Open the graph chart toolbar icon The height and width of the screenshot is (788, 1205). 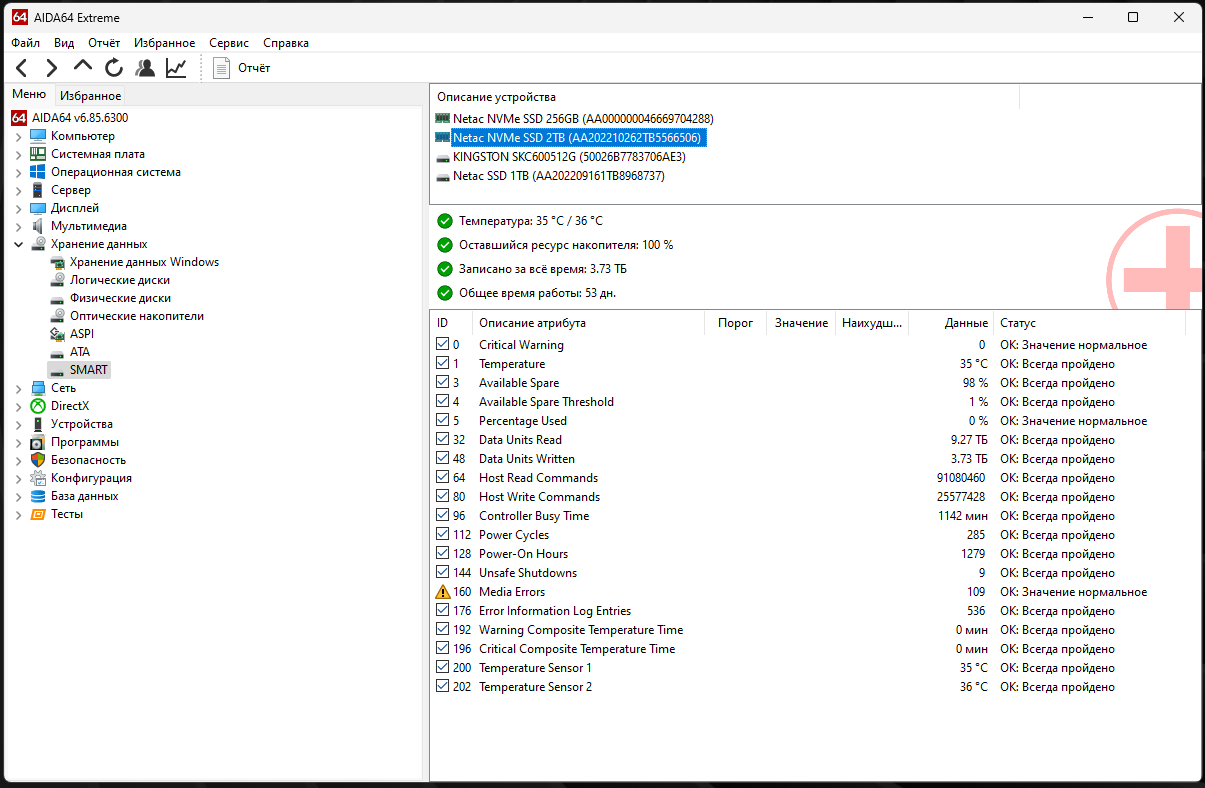176,68
